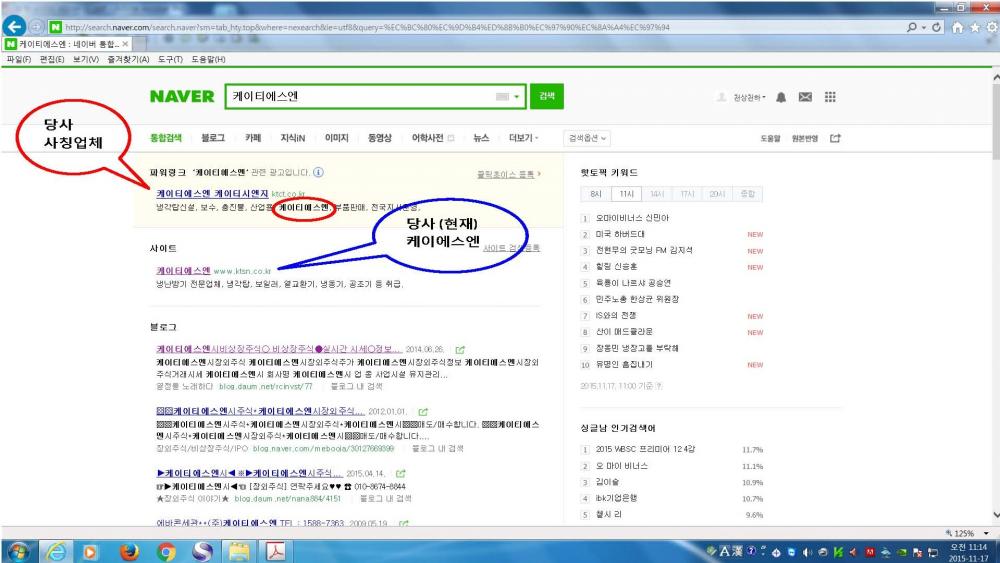Click the Naver search input field
This screenshot has width=1000, height=563.
(x=362, y=97)
